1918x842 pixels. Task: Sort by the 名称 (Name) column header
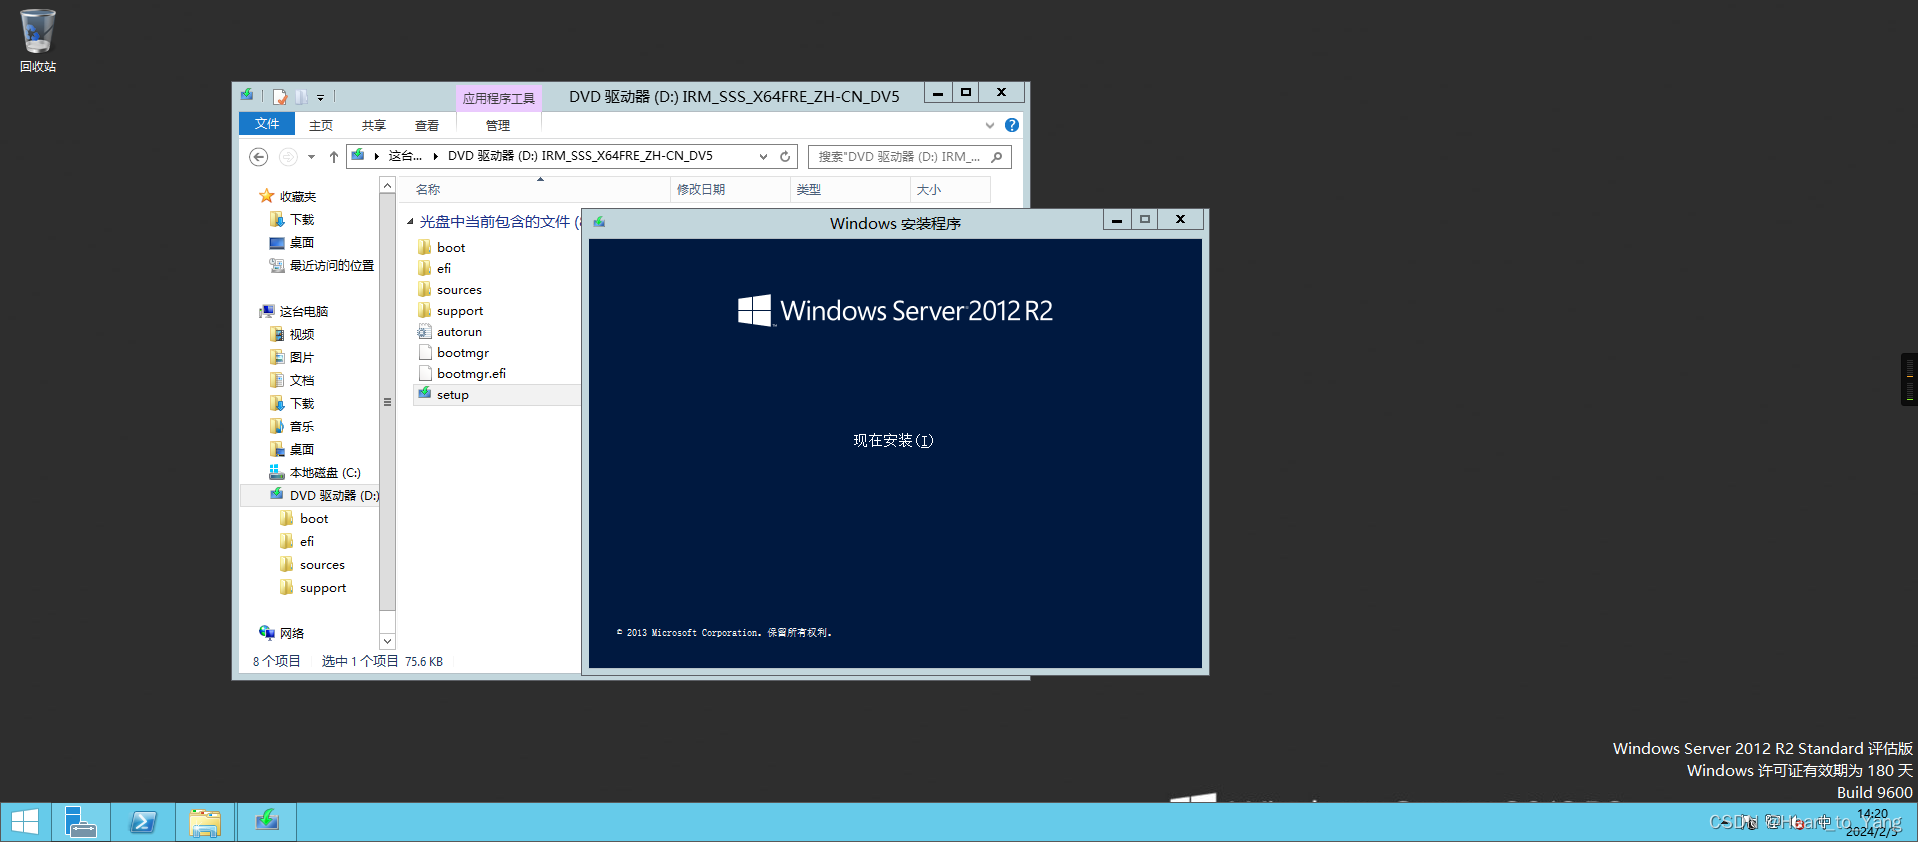(x=428, y=189)
